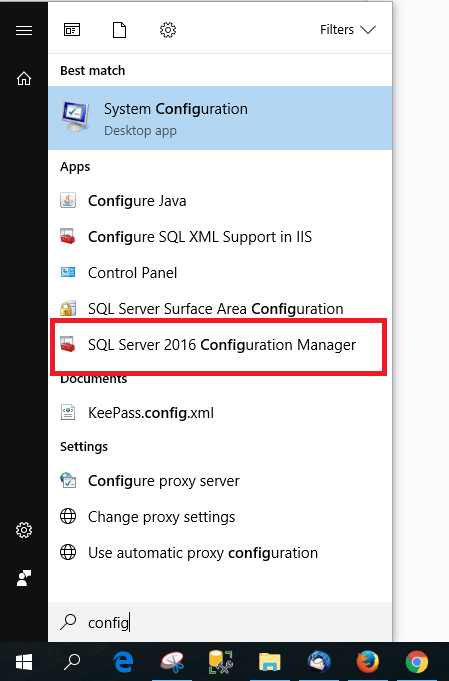This screenshot has height=681, width=449.
Task: Launch System Configuration best match
Action: point(220,118)
